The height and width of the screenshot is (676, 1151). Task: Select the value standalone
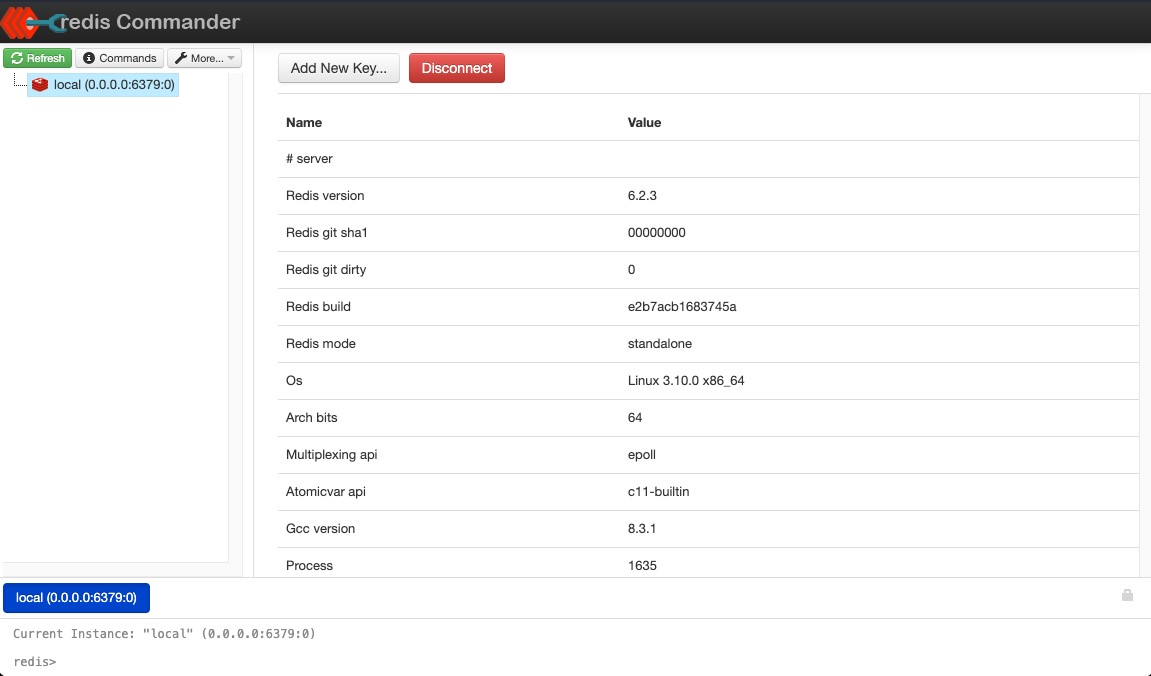[x=660, y=344]
